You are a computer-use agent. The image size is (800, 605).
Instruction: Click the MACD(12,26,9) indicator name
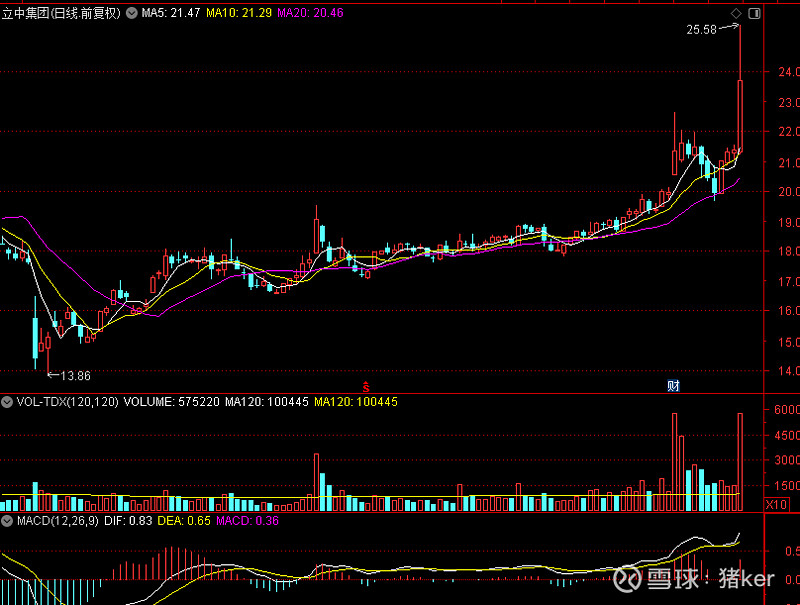58,521
